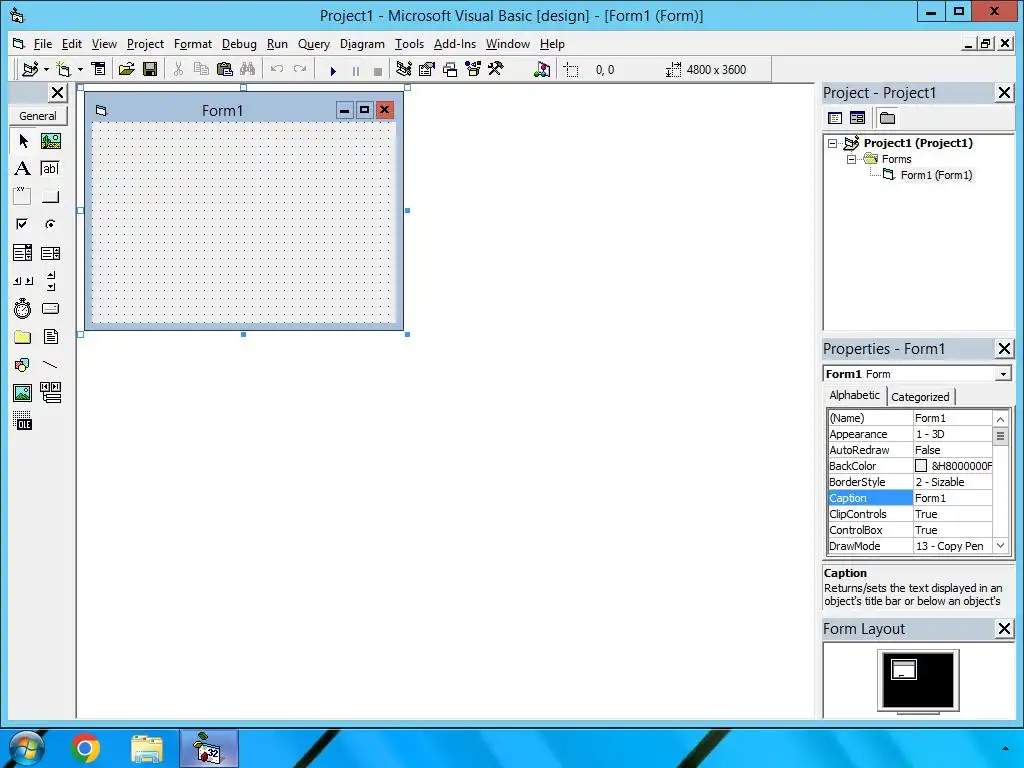The height and width of the screenshot is (768, 1024).
Task: Click the BackColor color swatch value
Action: (921, 466)
